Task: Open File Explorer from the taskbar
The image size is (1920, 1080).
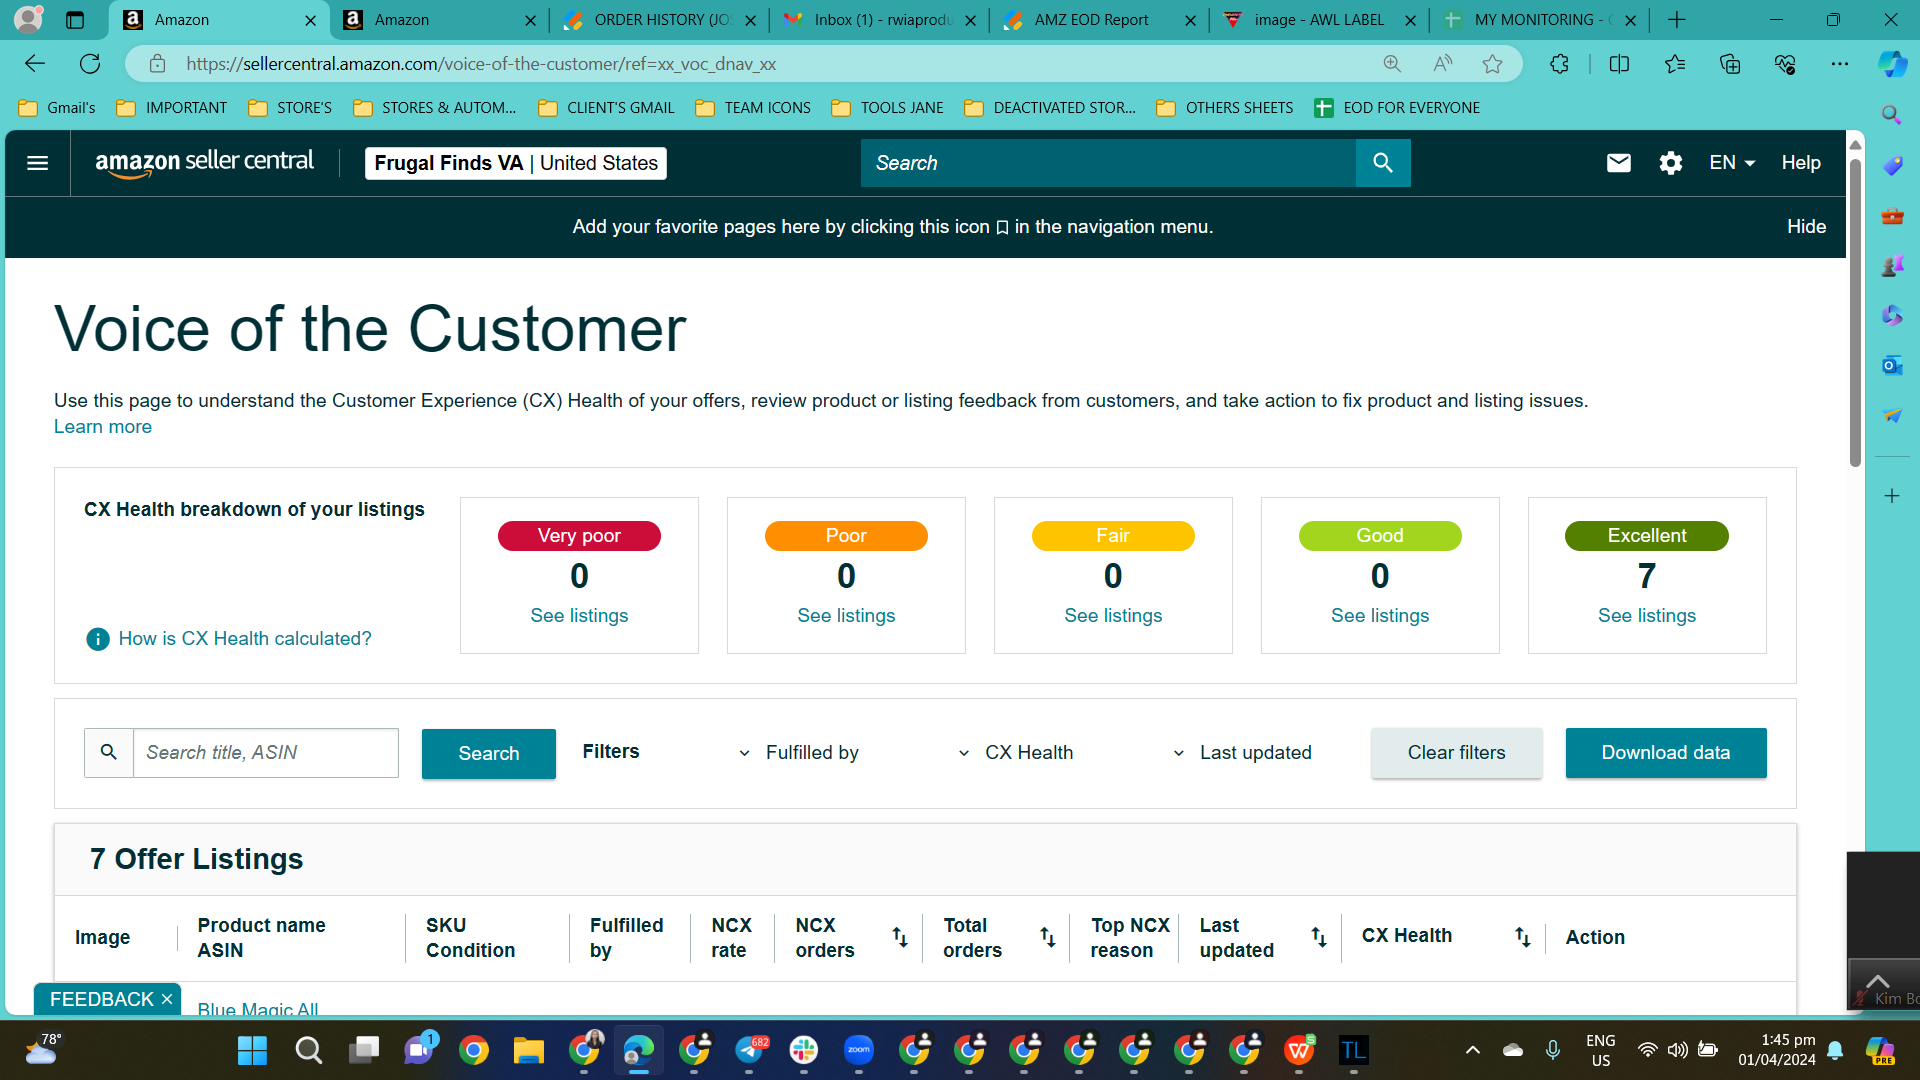Action: pos(528,1051)
